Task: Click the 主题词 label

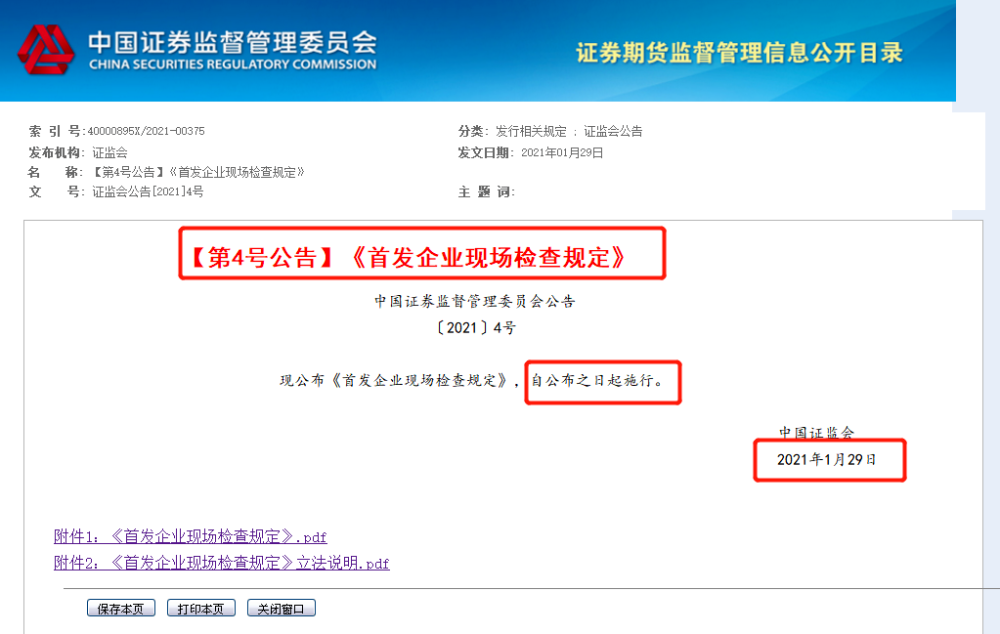Action: pos(486,192)
